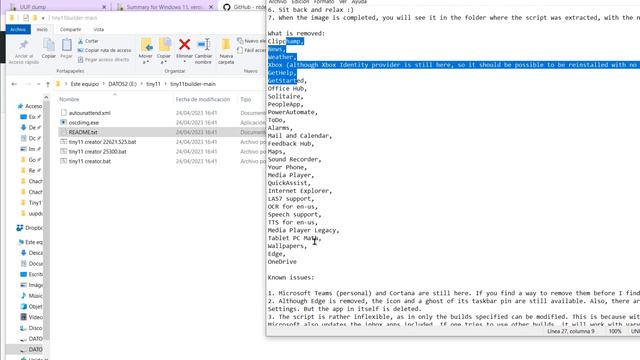Open the Copiar a dropdown
Image resolution: width=640 pixels, height=360 pixels.
point(163,62)
